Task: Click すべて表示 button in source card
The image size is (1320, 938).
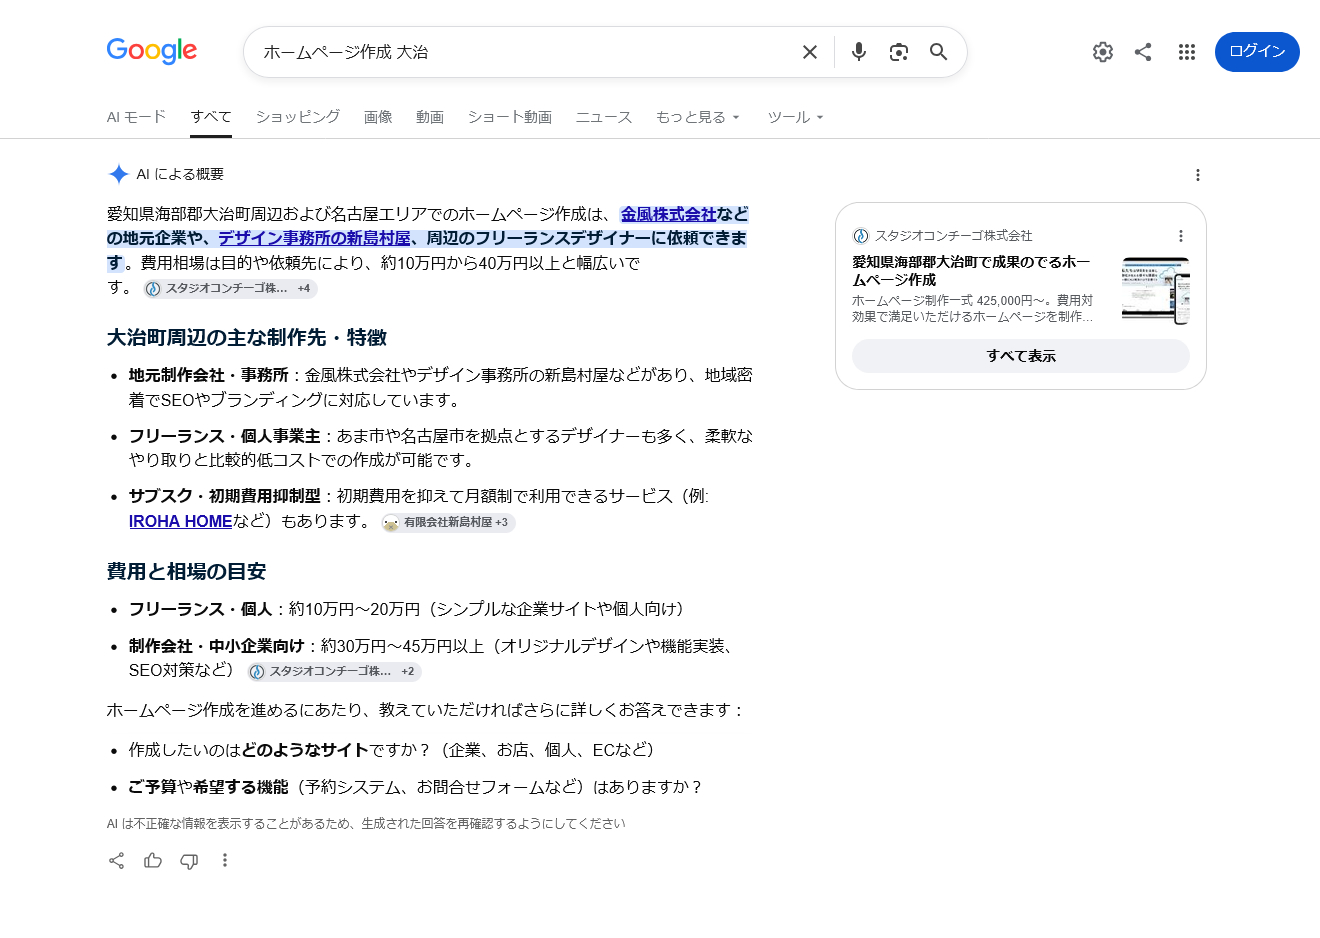Action: tap(1021, 356)
